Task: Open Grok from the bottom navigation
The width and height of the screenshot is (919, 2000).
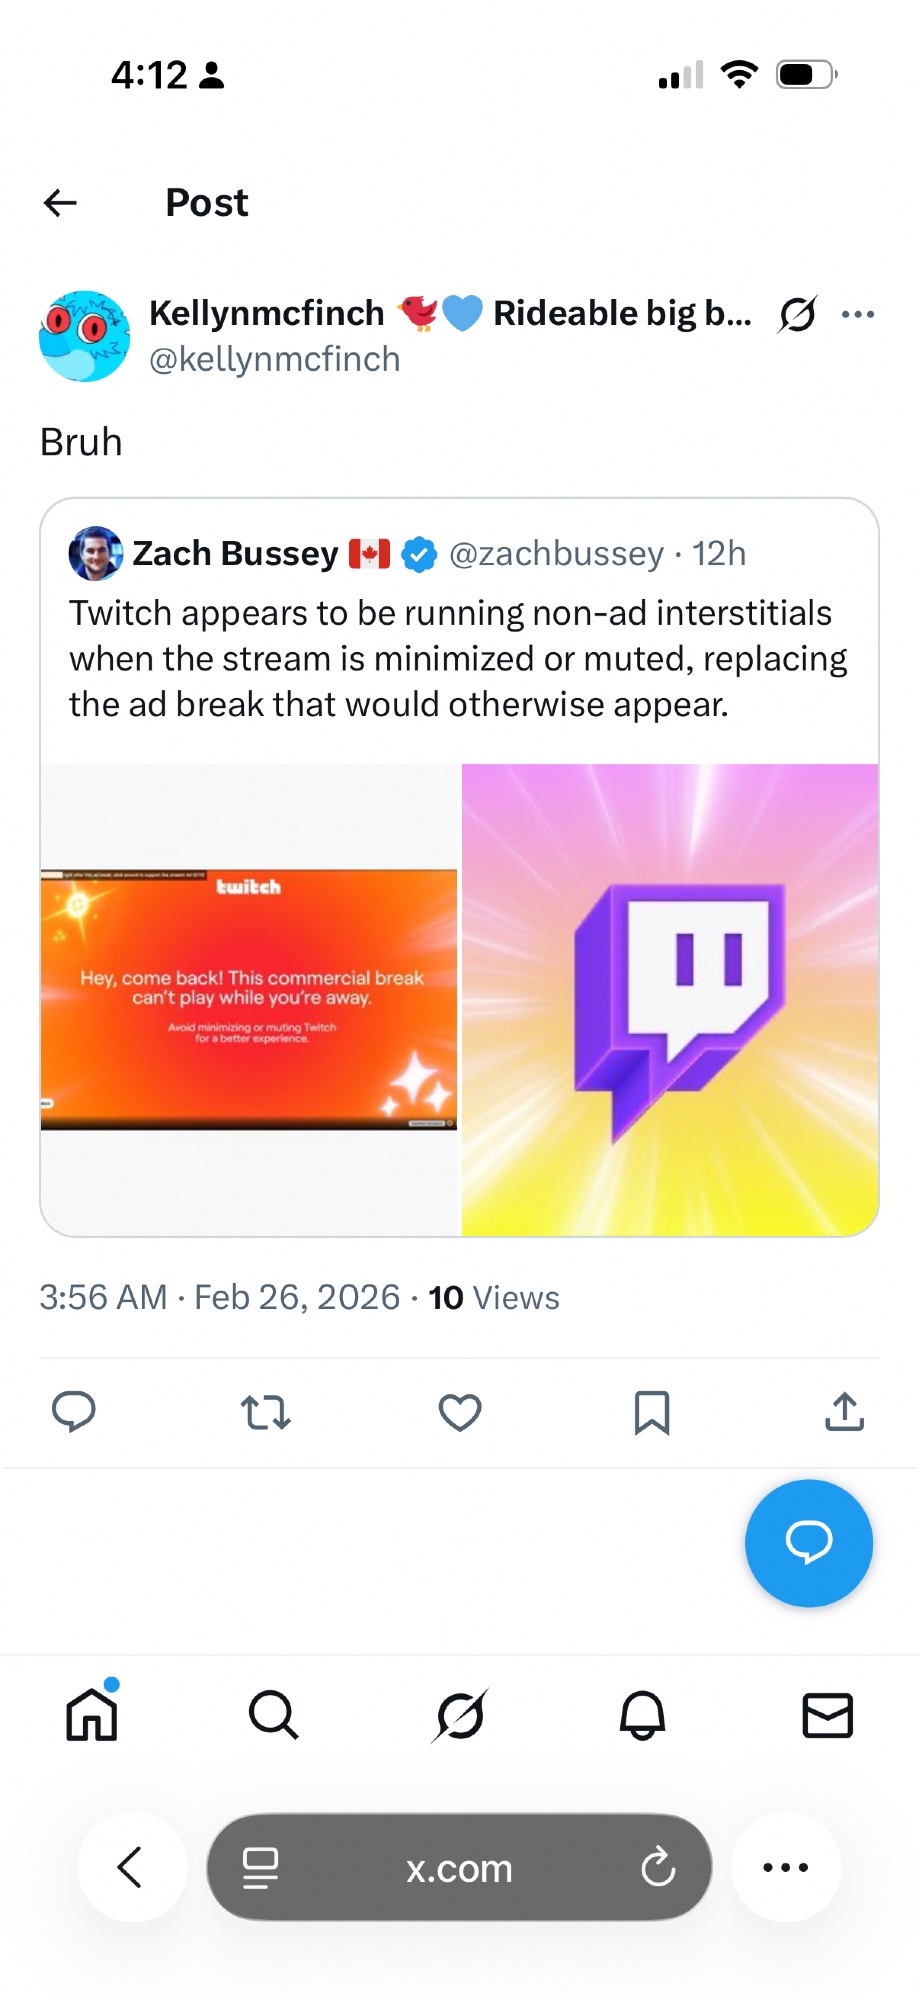Action: click(x=460, y=1715)
